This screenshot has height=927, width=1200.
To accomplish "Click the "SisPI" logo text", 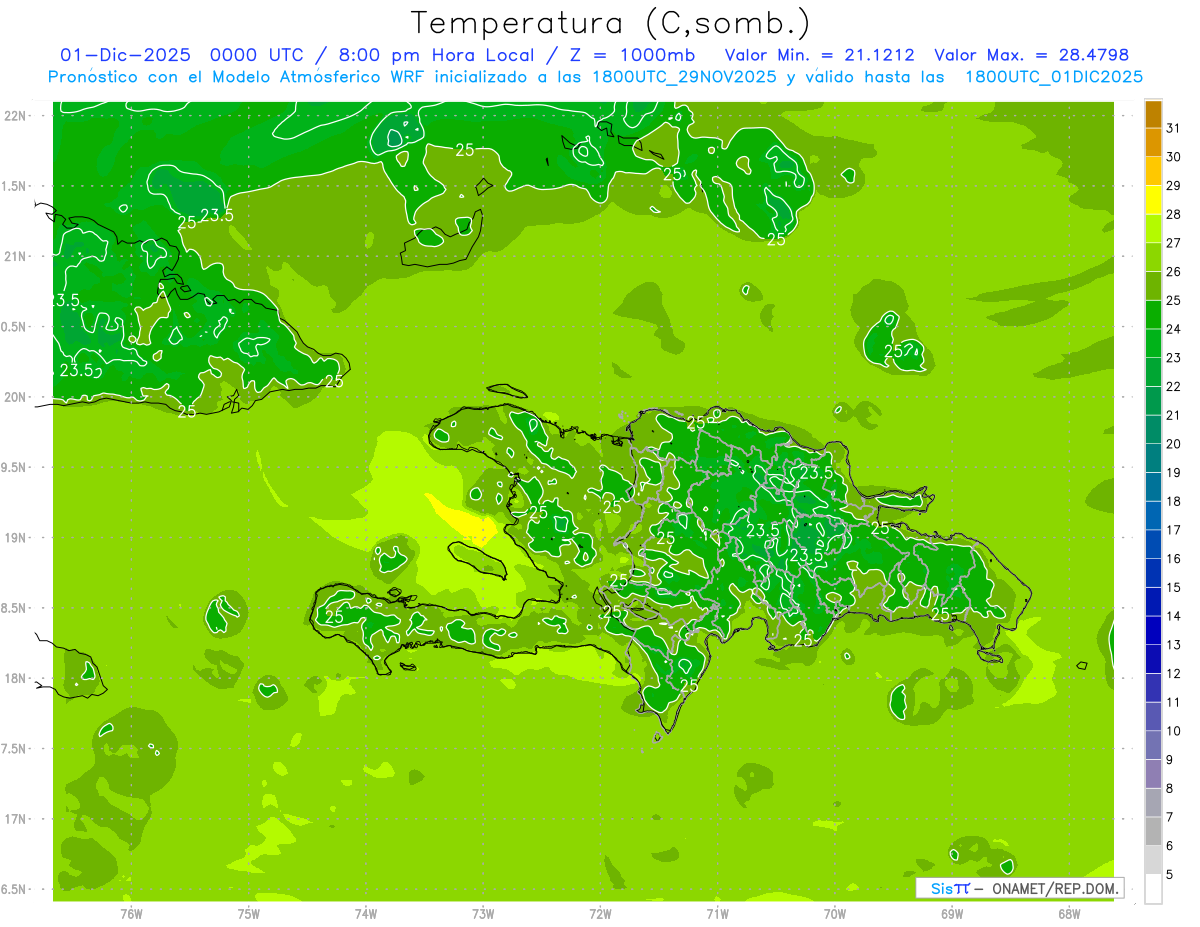I will [x=950, y=888].
